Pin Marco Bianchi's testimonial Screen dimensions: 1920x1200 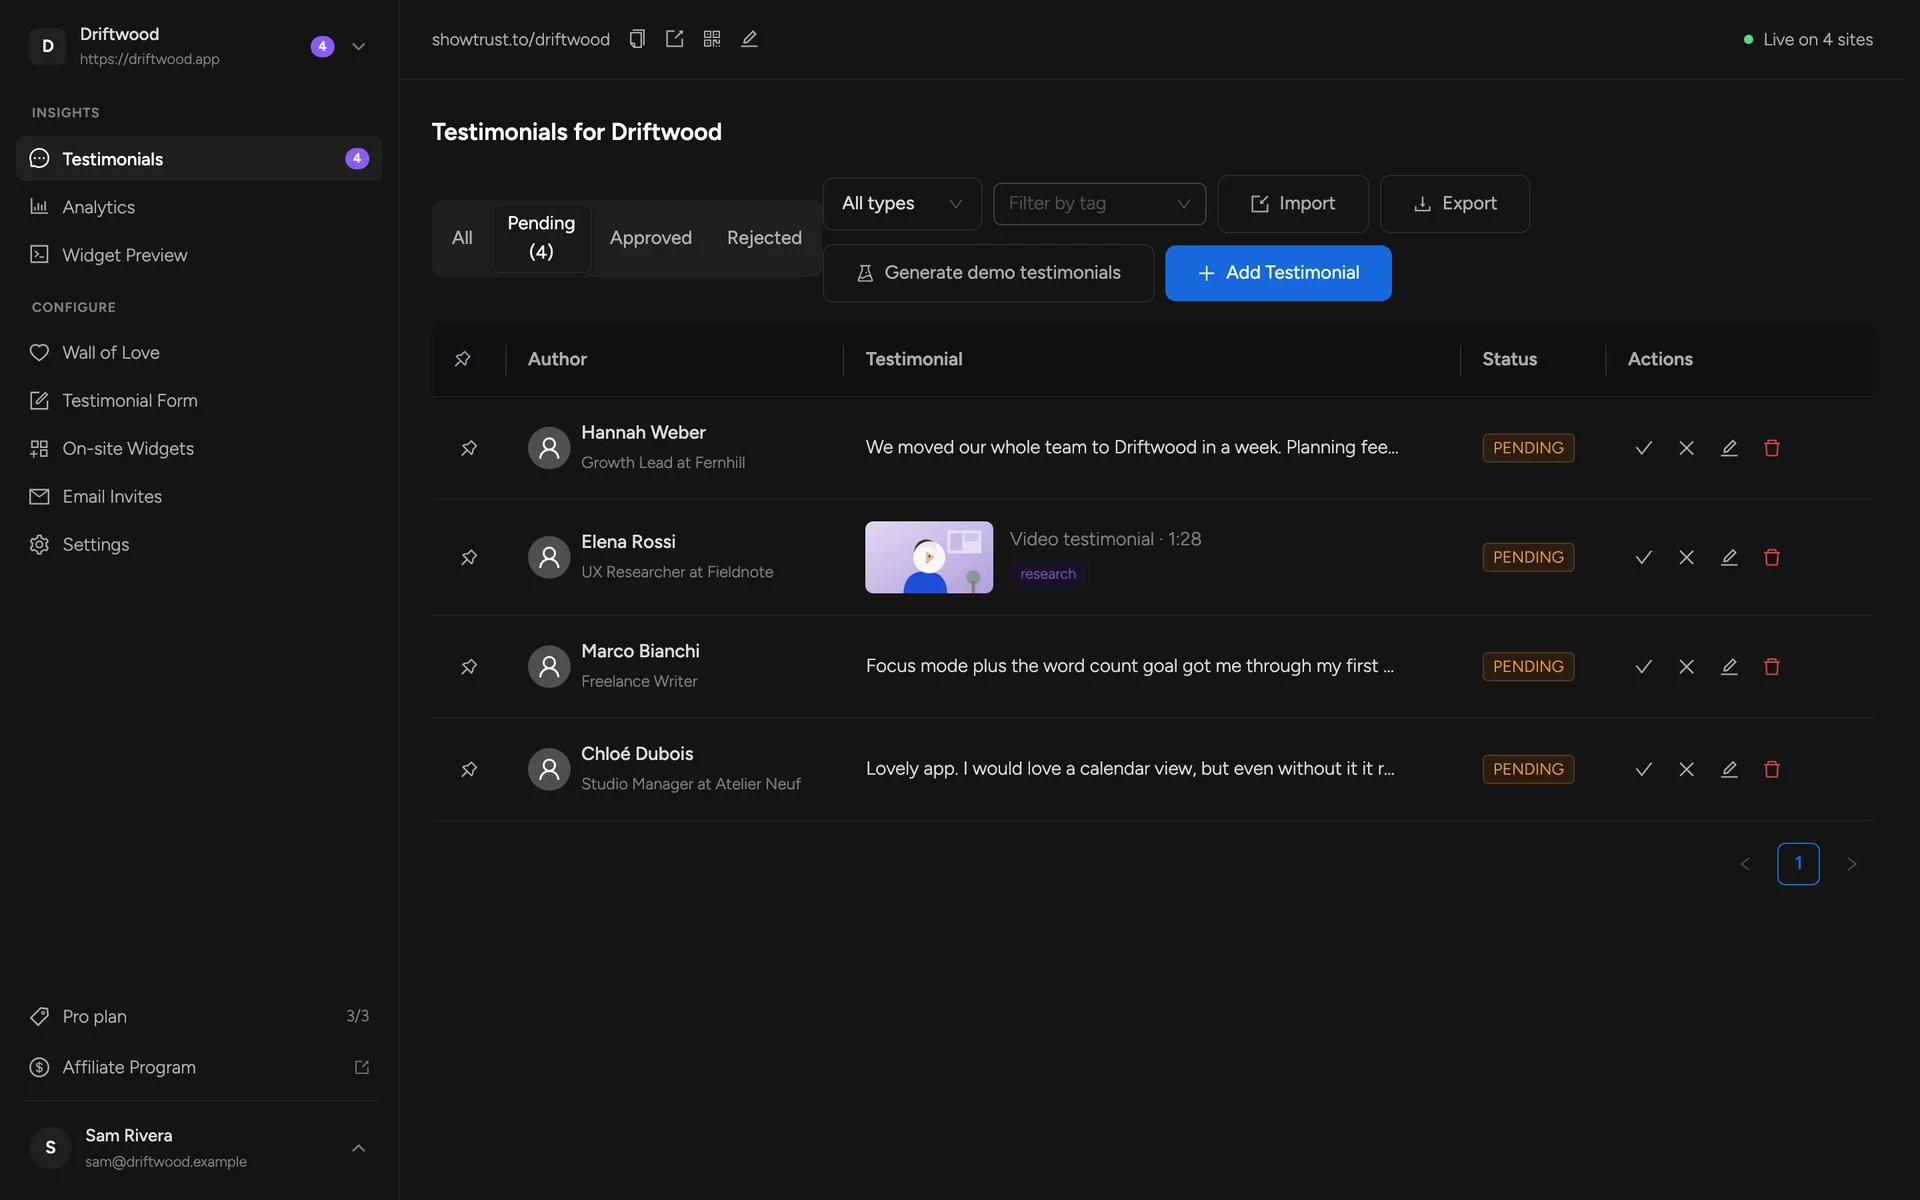click(468, 666)
